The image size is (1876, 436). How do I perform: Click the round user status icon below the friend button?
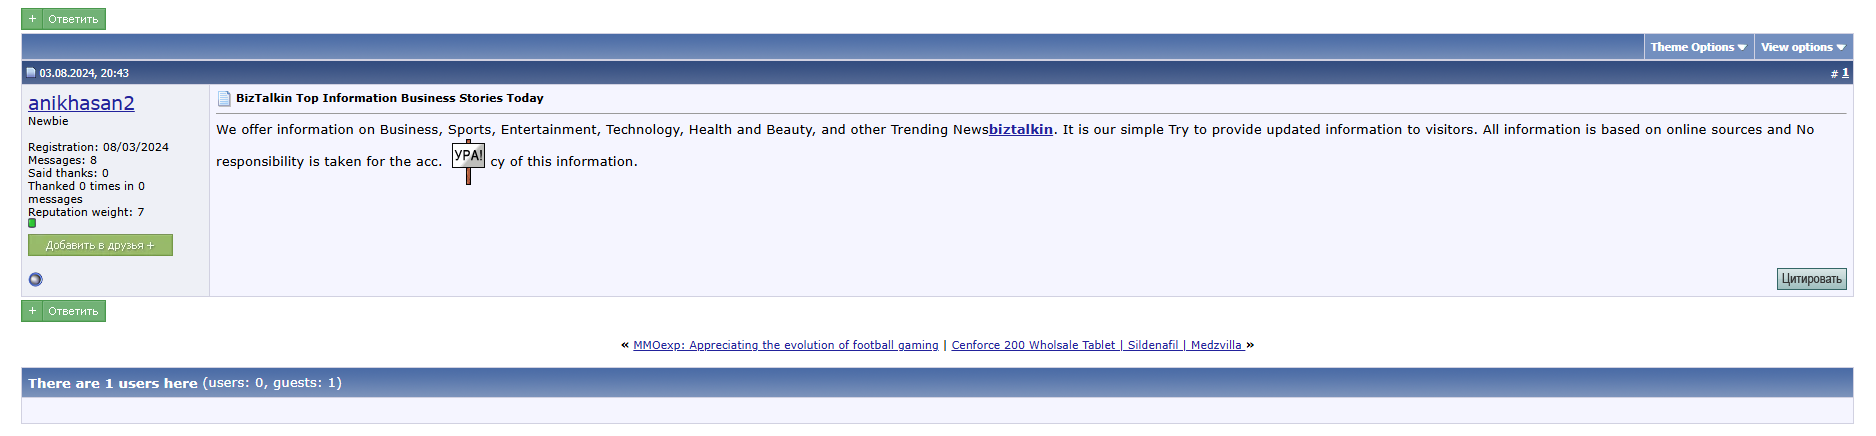pyautogui.click(x=36, y=280)
